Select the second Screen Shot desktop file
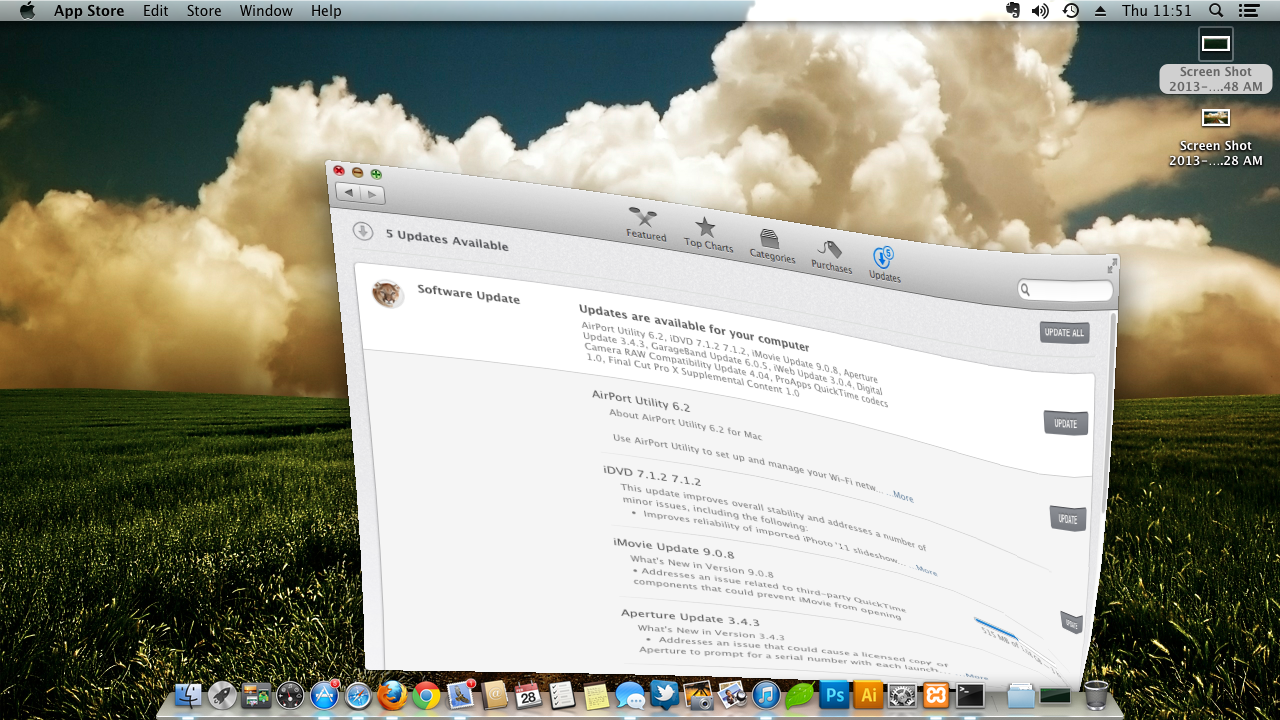The width and height of the screenshot is (1280, 720). click(1216, 137)
